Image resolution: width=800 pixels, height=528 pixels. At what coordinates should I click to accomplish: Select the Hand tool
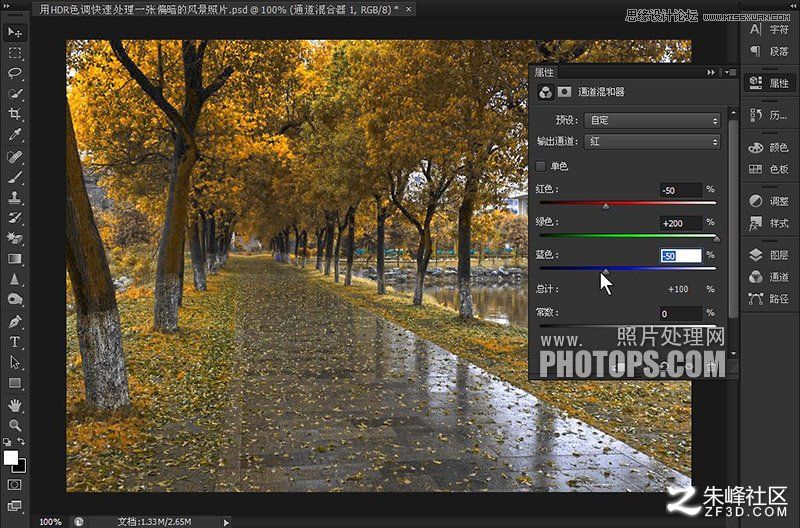[15, 406]
